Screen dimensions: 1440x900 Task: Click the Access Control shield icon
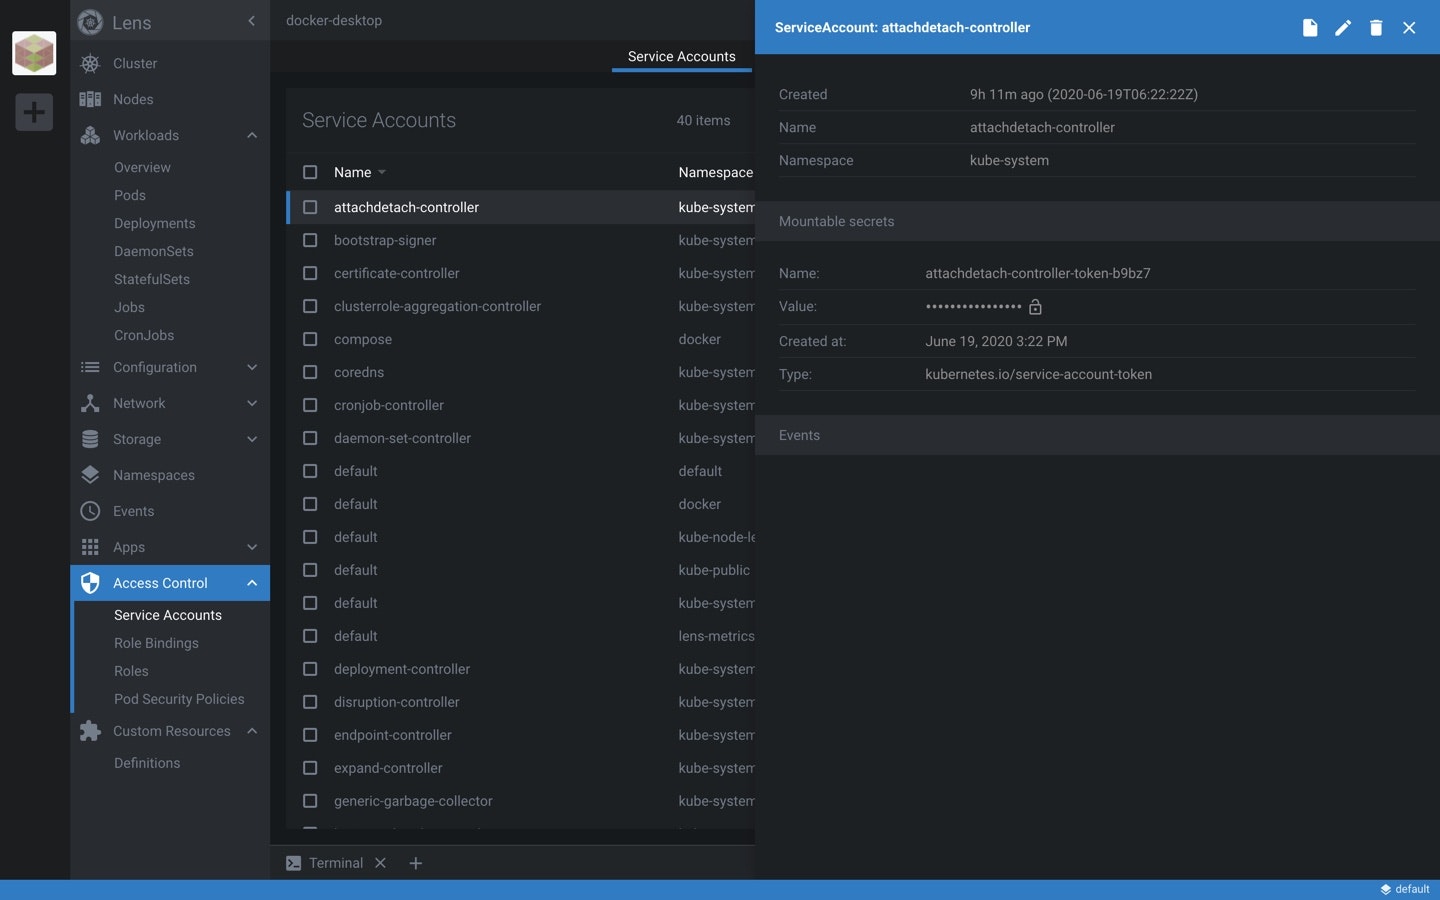tap(90, 583)
